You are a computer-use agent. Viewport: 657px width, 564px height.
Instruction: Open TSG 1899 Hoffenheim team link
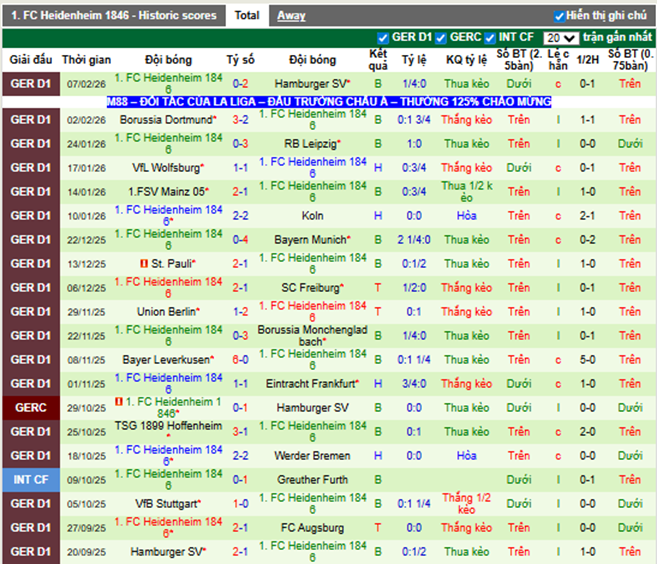coord(168,426)
